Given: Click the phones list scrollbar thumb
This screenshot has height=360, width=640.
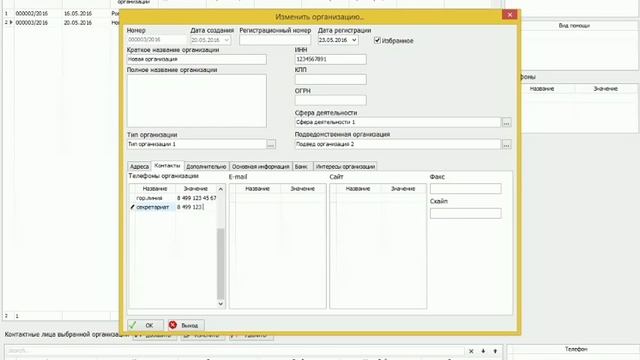Looking at the screenshot, I should coord(220,264).
